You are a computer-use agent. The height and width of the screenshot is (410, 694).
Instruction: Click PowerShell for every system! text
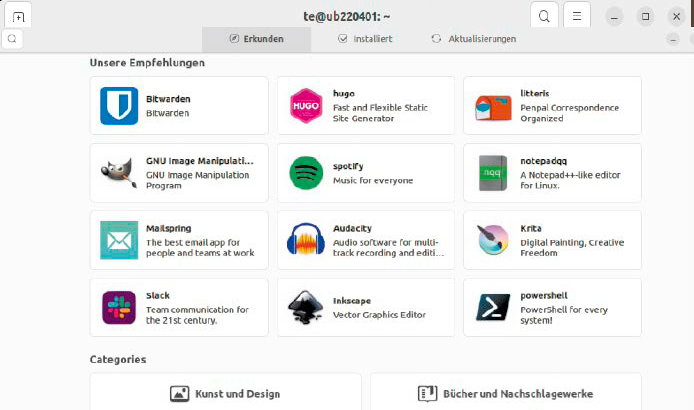point(564,315)
